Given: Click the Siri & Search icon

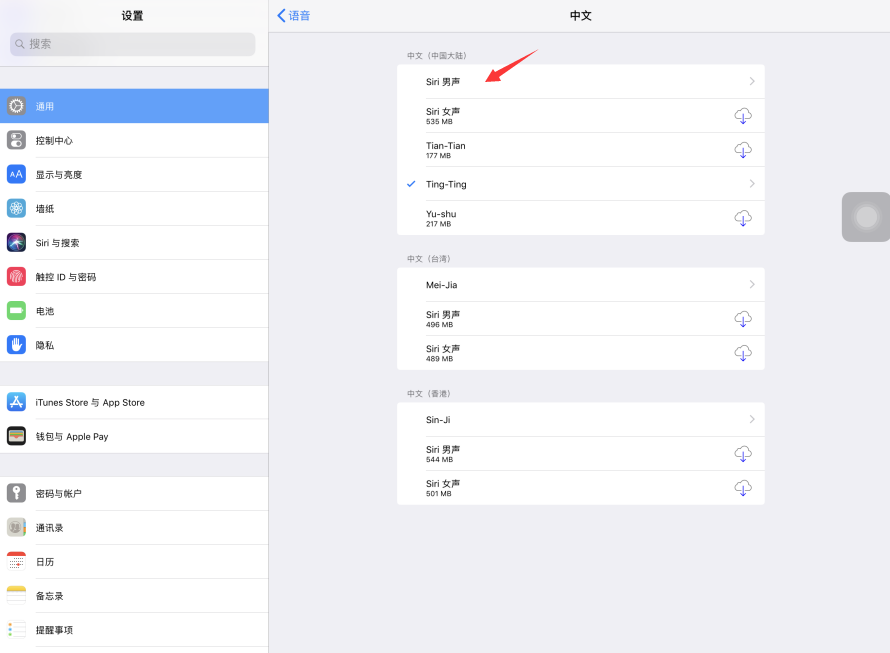Looking at the screenshot, I should (x=16, y=242).
